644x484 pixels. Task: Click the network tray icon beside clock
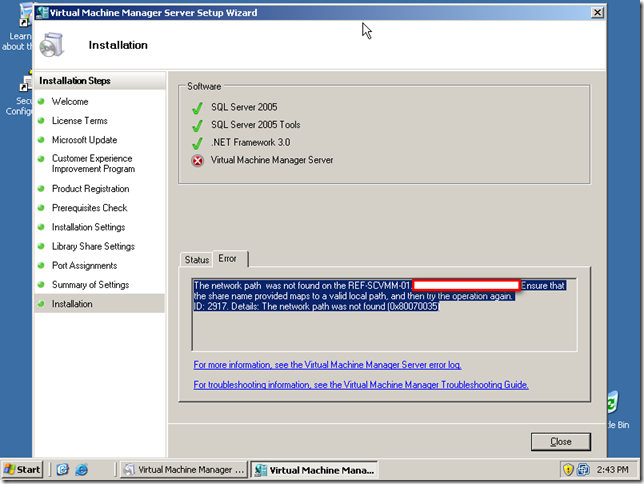[x=583, y=469]
